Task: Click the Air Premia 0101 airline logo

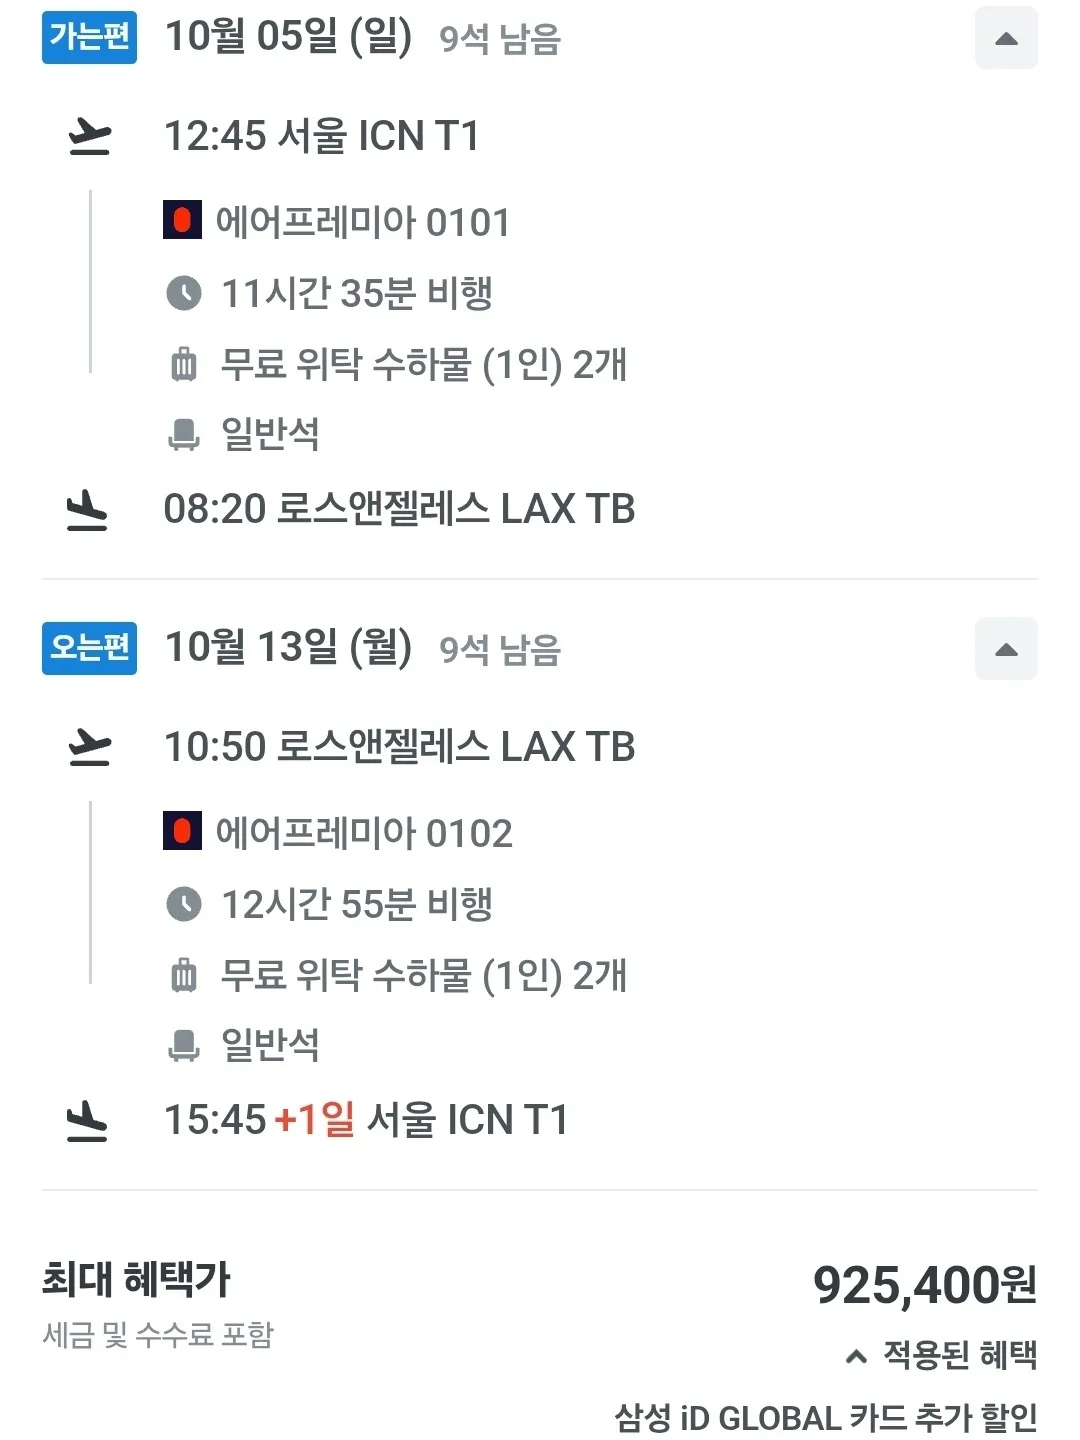Action: pos(182,220)
